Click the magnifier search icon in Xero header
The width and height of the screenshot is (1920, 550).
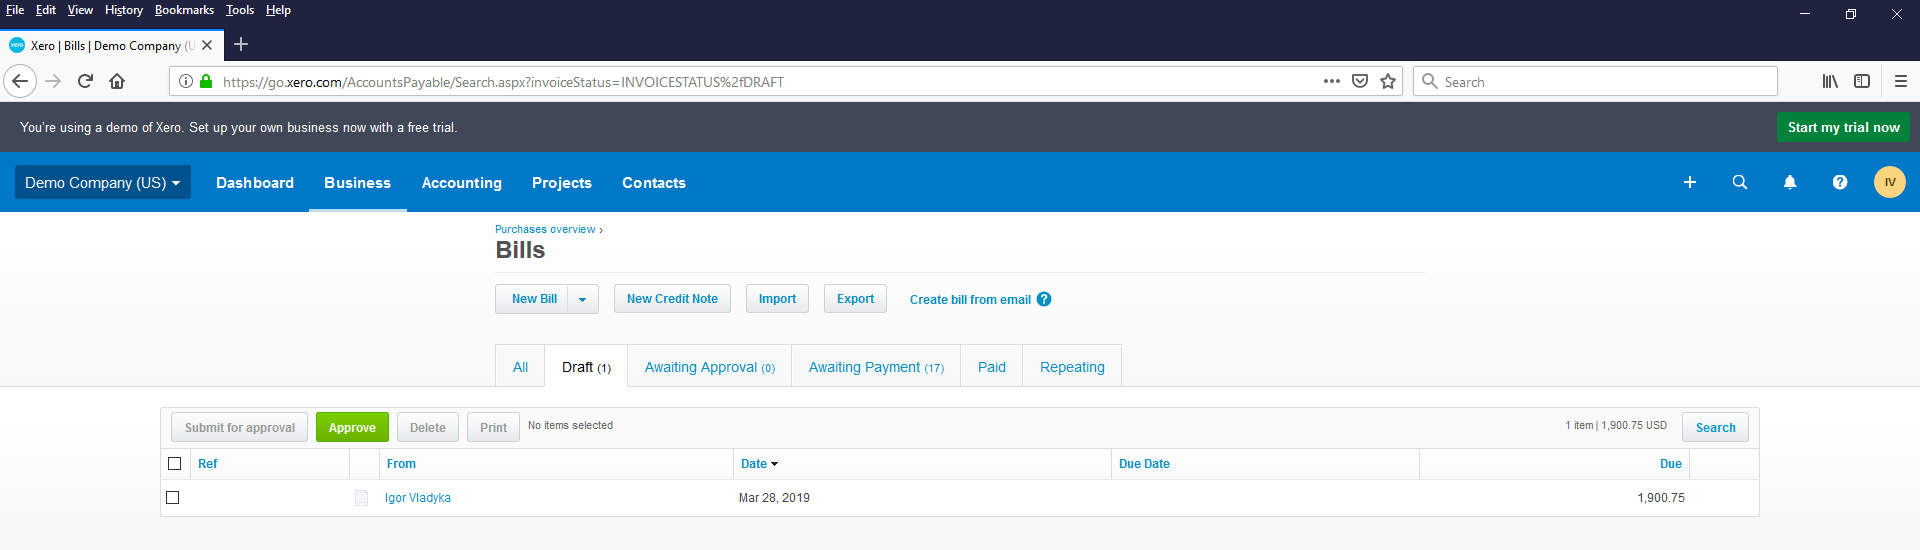(1740, 182)
